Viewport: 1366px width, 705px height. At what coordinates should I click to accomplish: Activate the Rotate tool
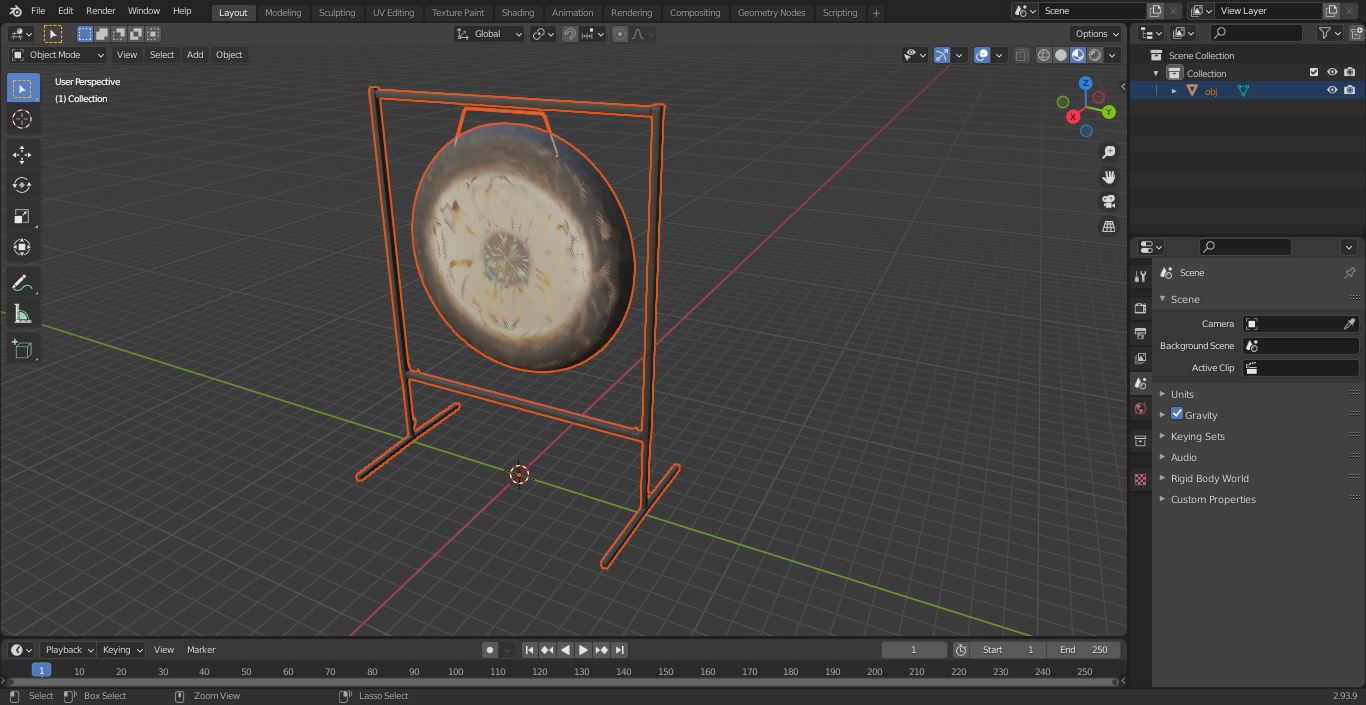22,185
